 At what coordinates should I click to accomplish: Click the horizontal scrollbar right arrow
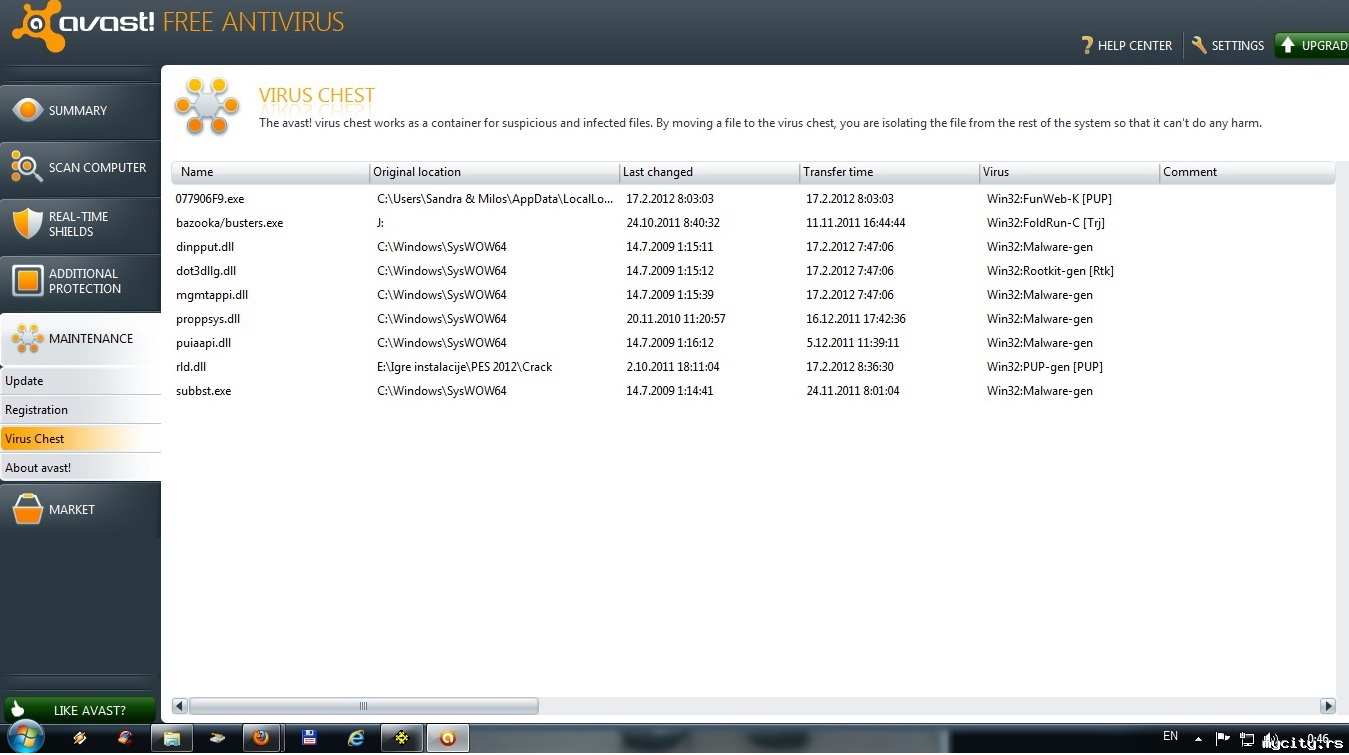pos(1328,706)
